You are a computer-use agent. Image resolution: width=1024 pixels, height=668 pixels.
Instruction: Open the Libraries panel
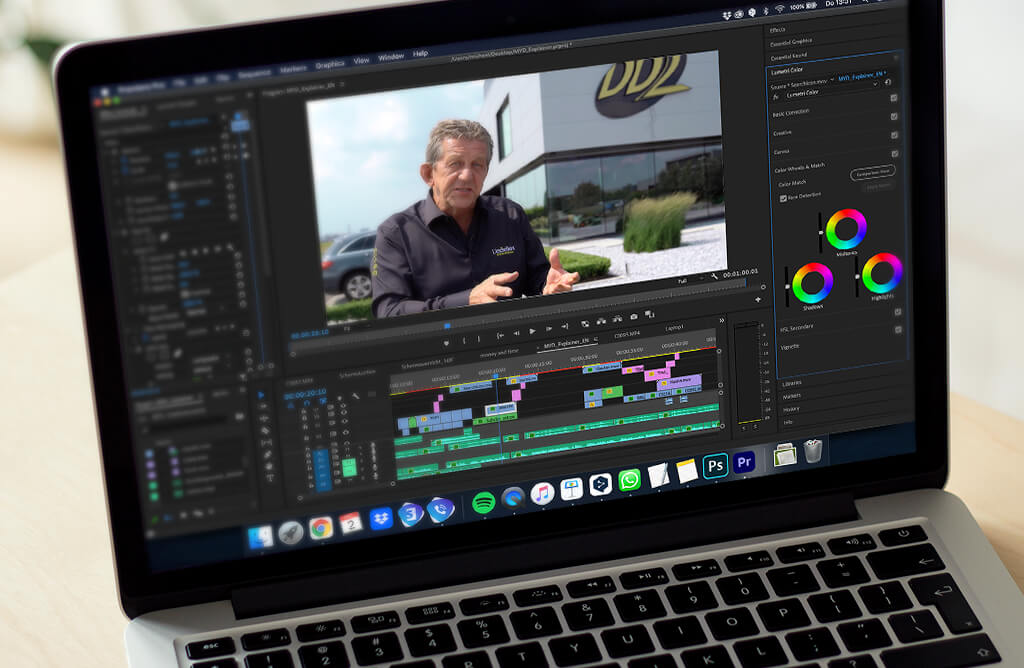[x=792, y=383]
